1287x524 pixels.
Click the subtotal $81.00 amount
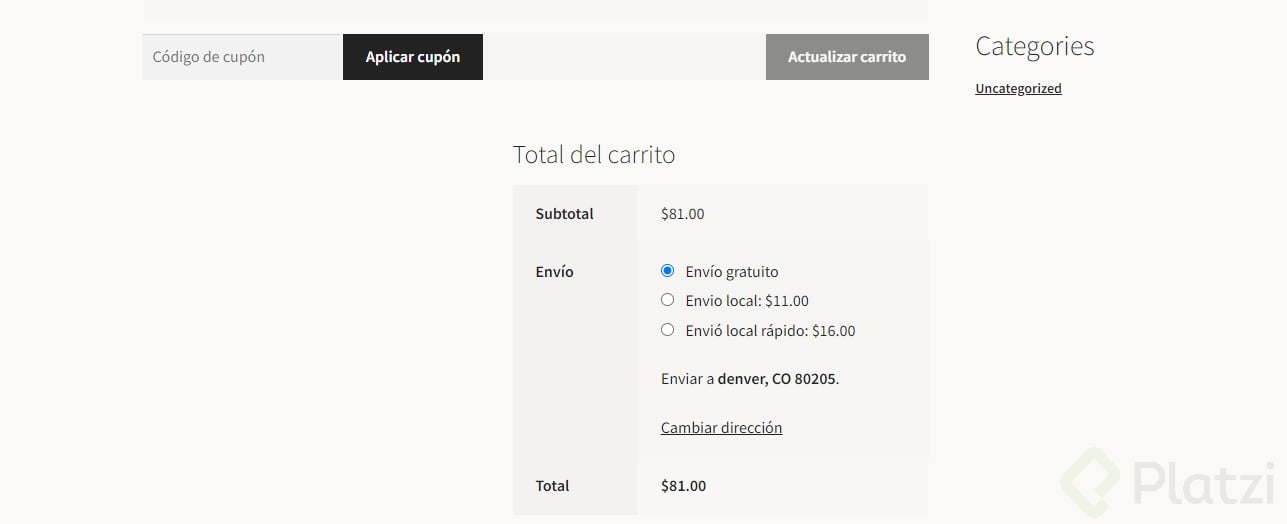(682, 214)
